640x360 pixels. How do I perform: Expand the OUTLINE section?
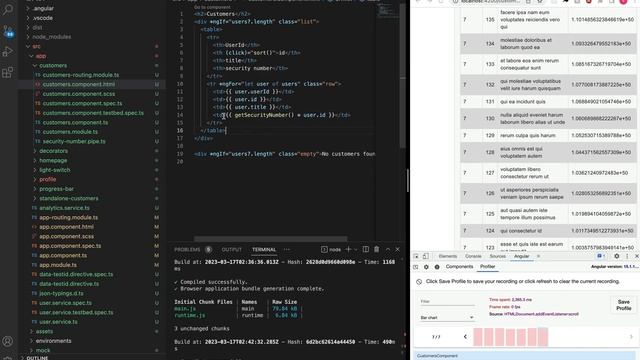37,358
